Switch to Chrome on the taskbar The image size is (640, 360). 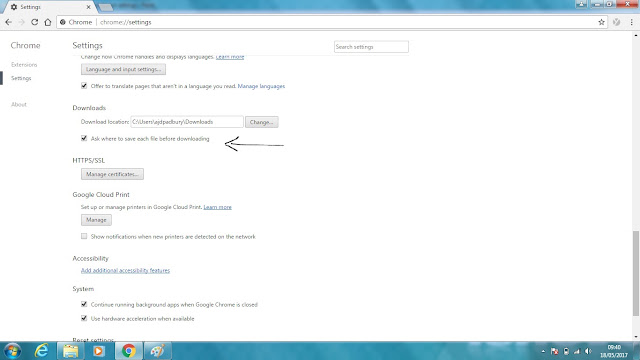[x=129, y=351]
